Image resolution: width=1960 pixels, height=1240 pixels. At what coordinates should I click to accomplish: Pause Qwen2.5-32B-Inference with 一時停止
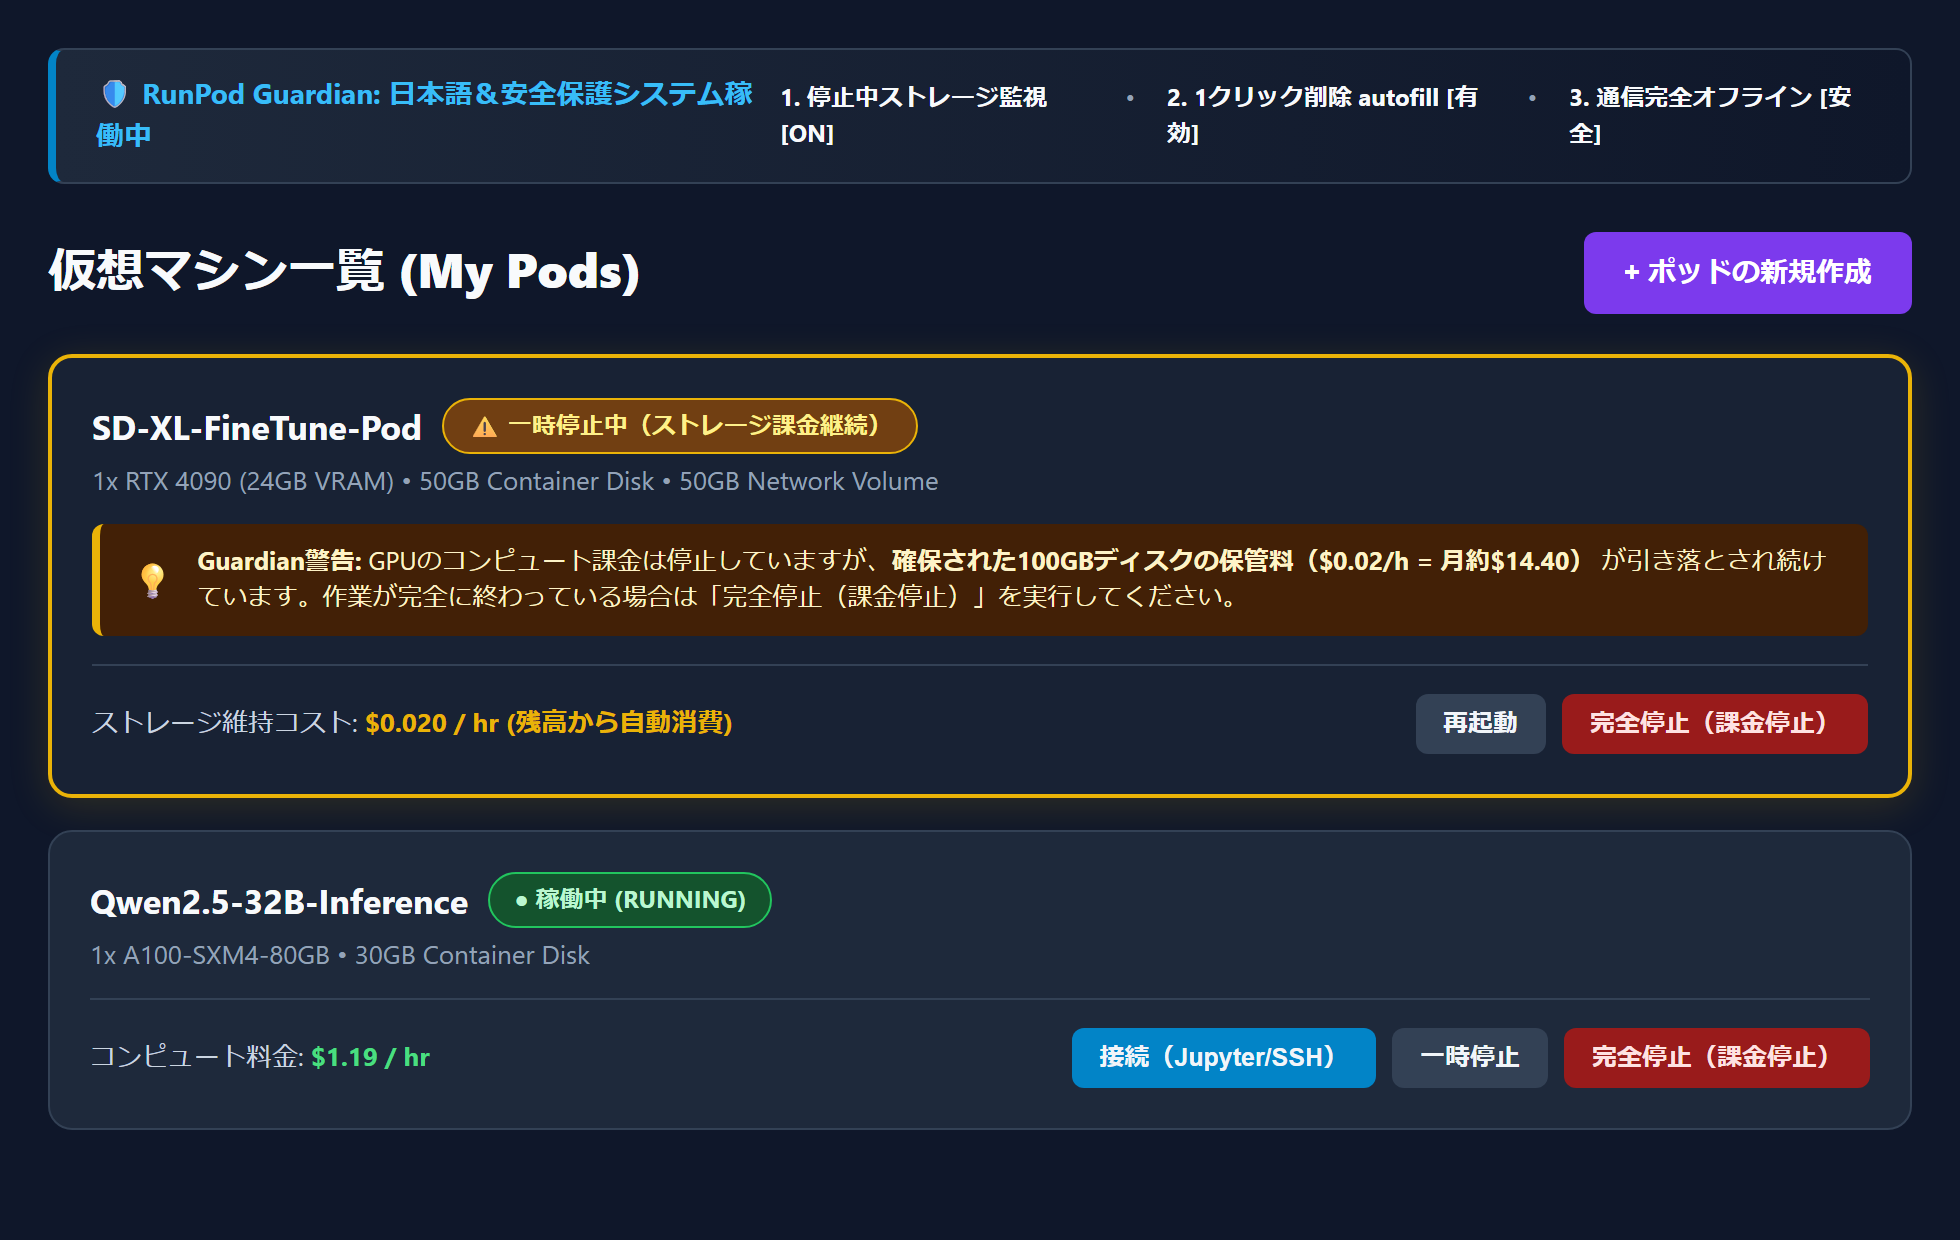1469,1057
